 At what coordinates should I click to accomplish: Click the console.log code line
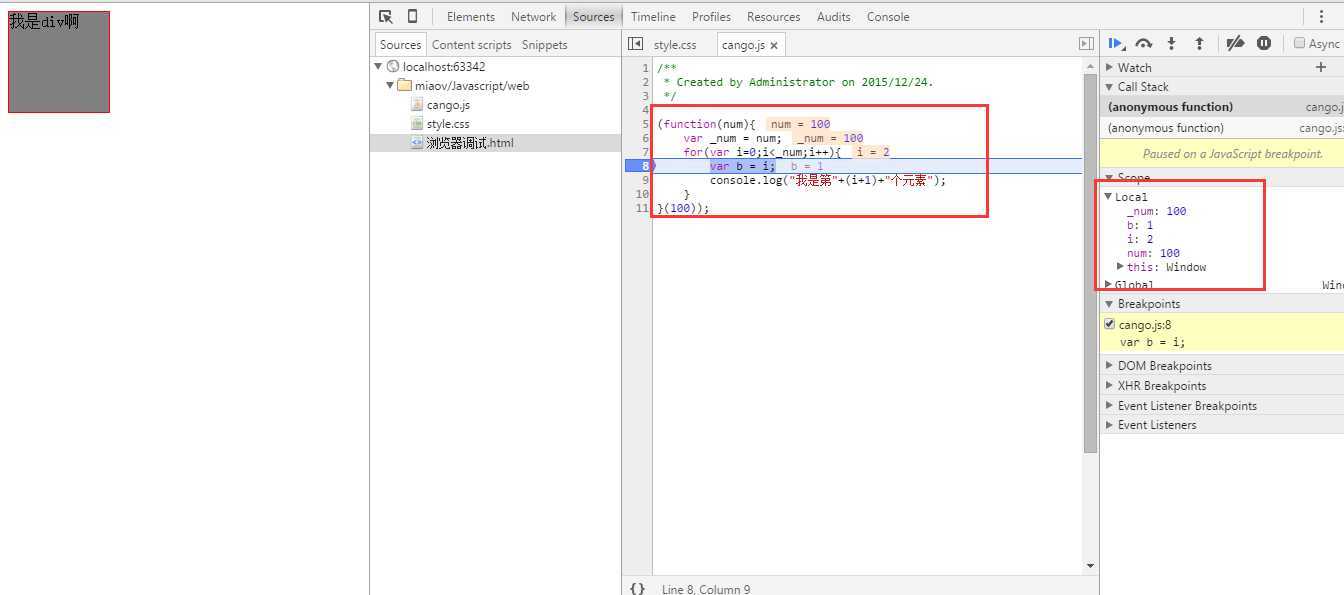[828, 180]
